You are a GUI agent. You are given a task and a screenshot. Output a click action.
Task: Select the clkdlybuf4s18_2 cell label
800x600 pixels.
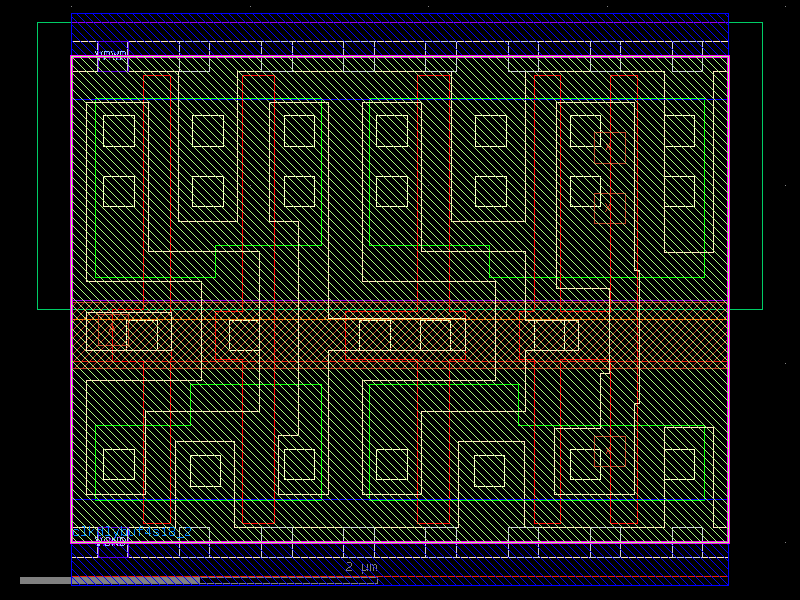tap(130, 533)
